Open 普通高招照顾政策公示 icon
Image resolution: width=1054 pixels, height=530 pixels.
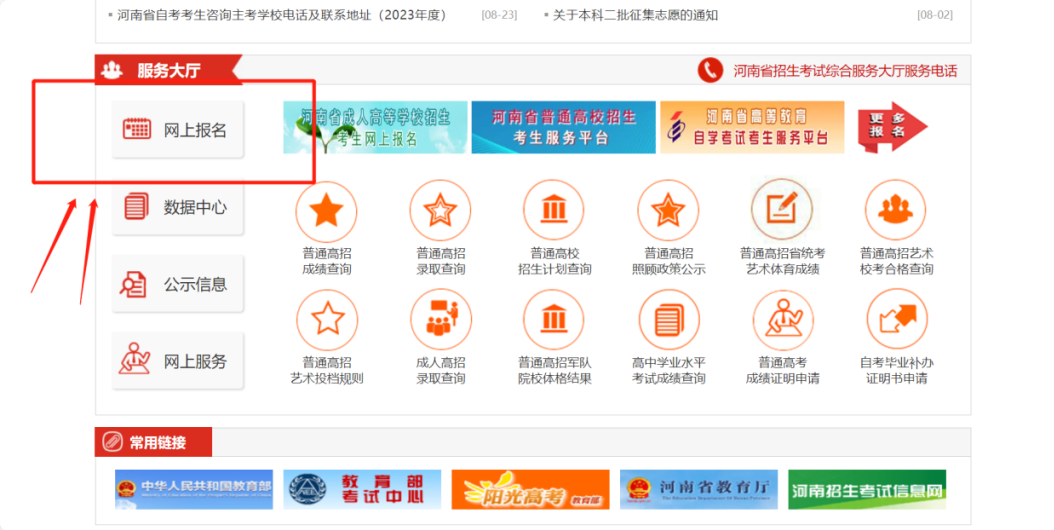tap(668, 210)
